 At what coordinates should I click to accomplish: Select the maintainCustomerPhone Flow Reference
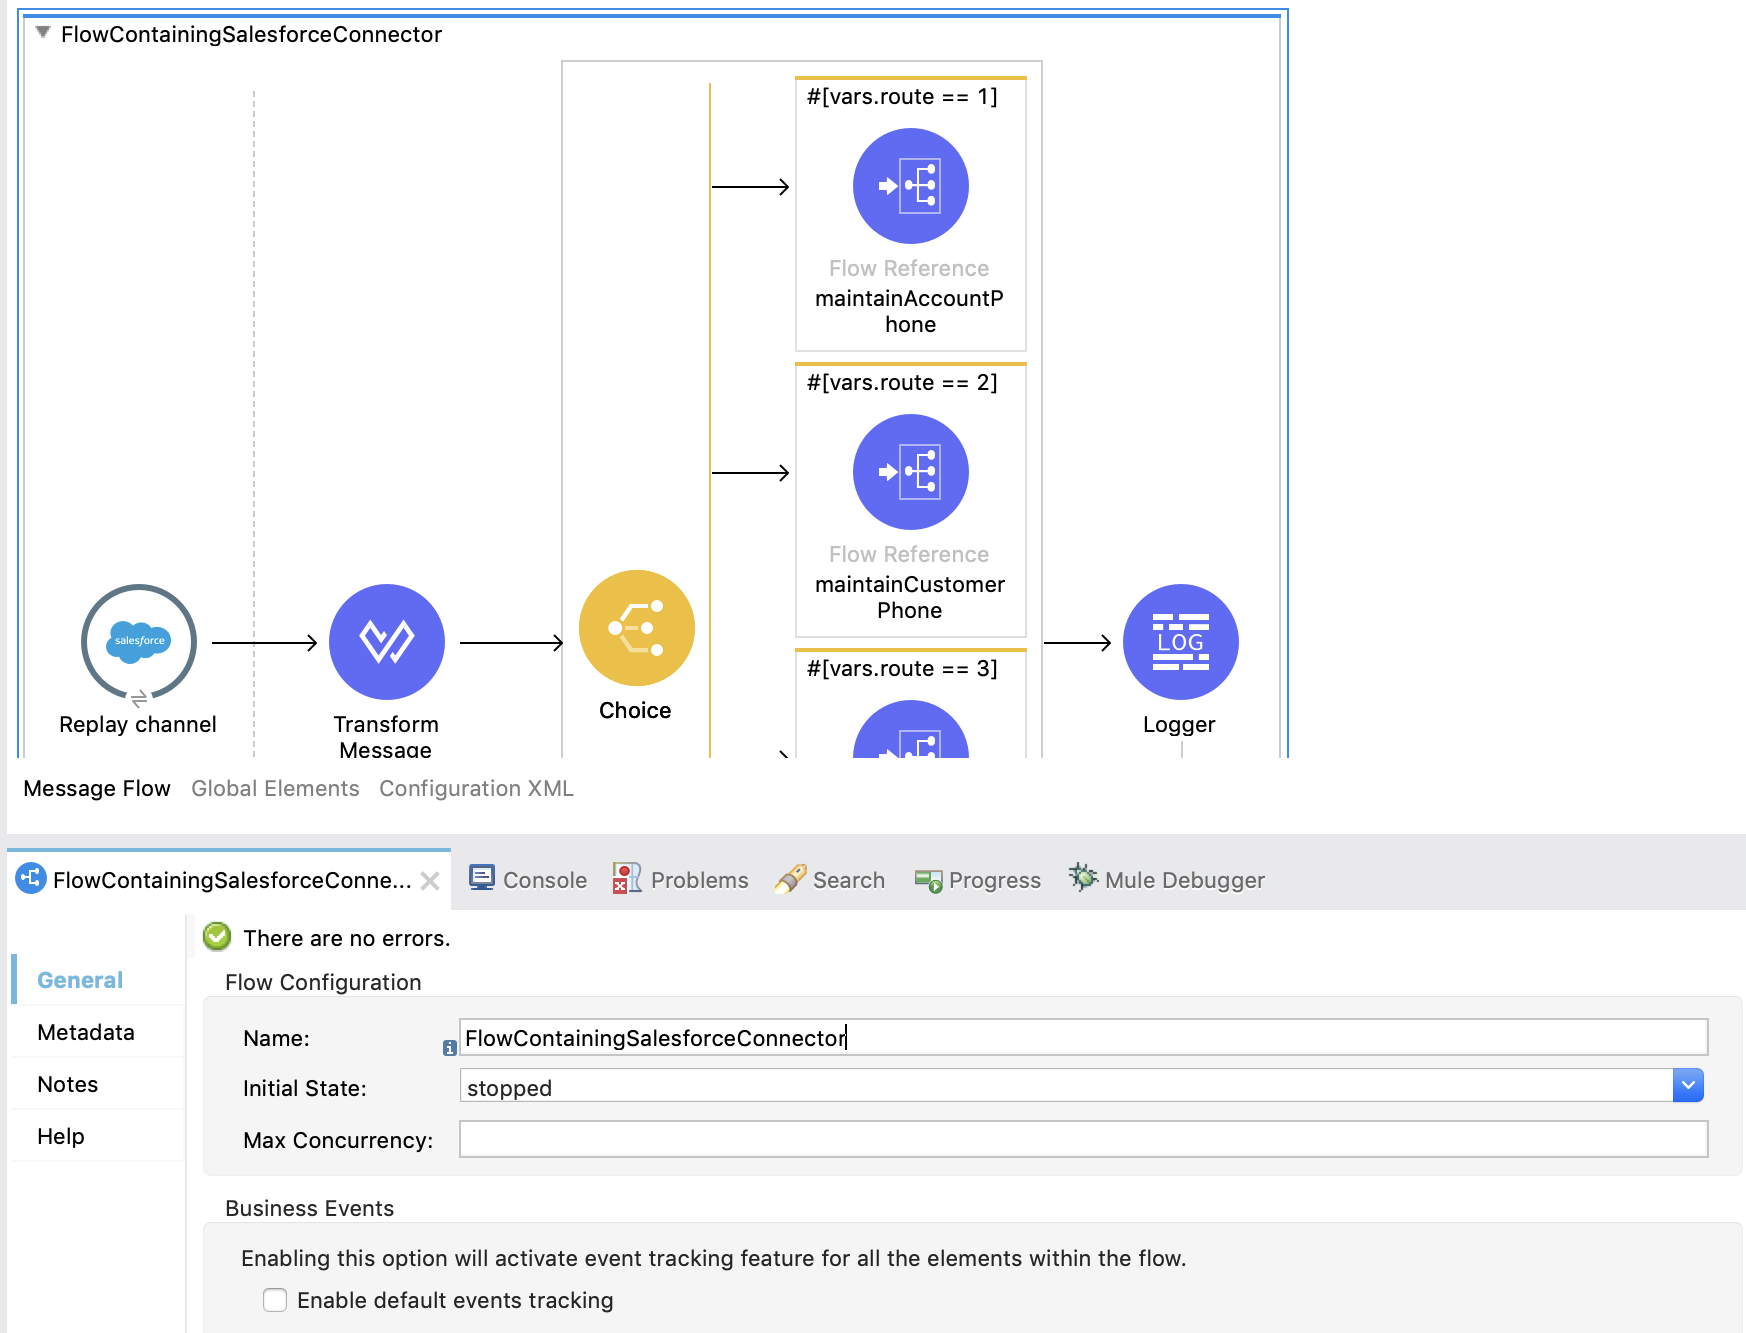point(909,472)
